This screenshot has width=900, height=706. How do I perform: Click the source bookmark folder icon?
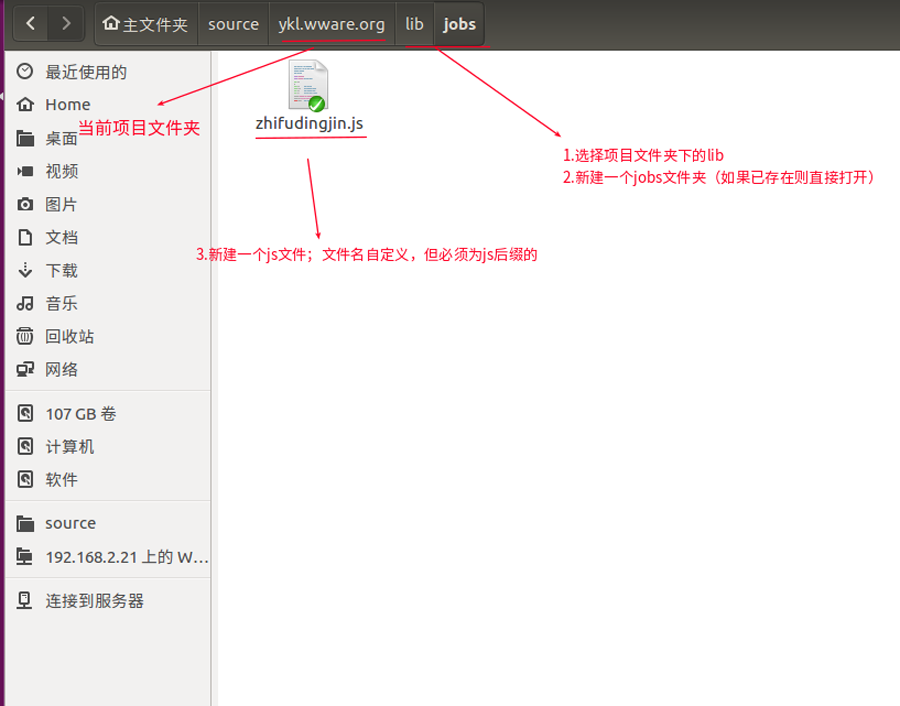tap(25, 523)
